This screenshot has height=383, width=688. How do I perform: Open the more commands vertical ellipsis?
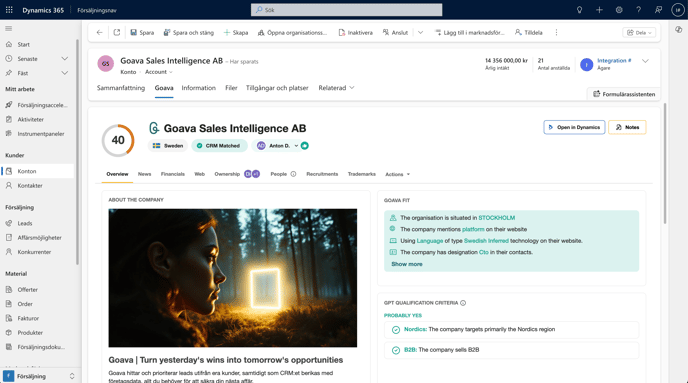(x=556, y=32)
